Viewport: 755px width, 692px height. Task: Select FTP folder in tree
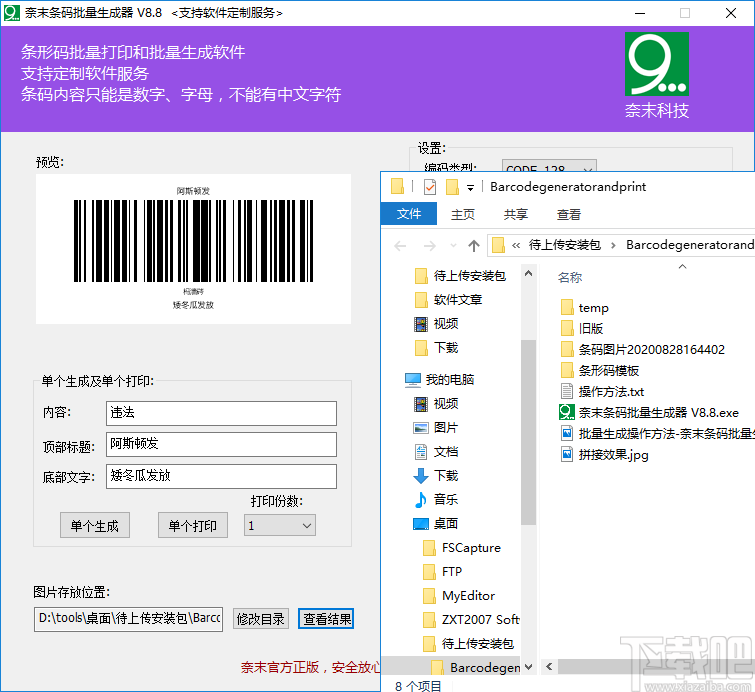click(443, 572)
